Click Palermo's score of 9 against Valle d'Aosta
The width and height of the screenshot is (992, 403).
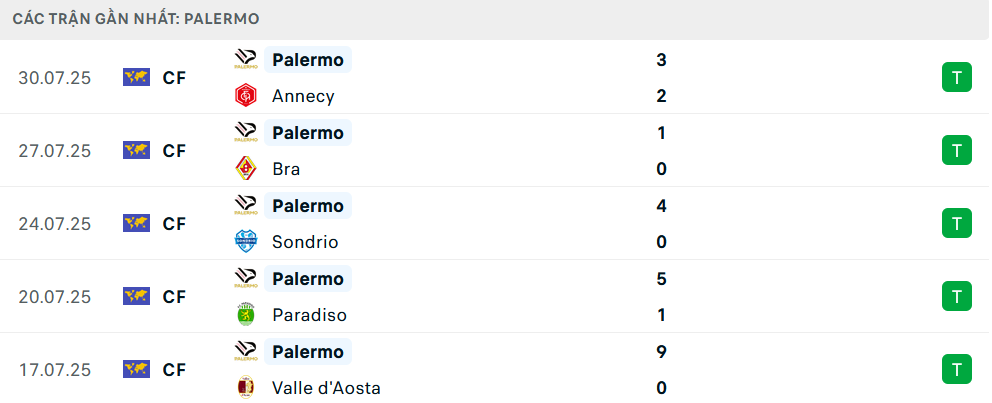(661, 352)
